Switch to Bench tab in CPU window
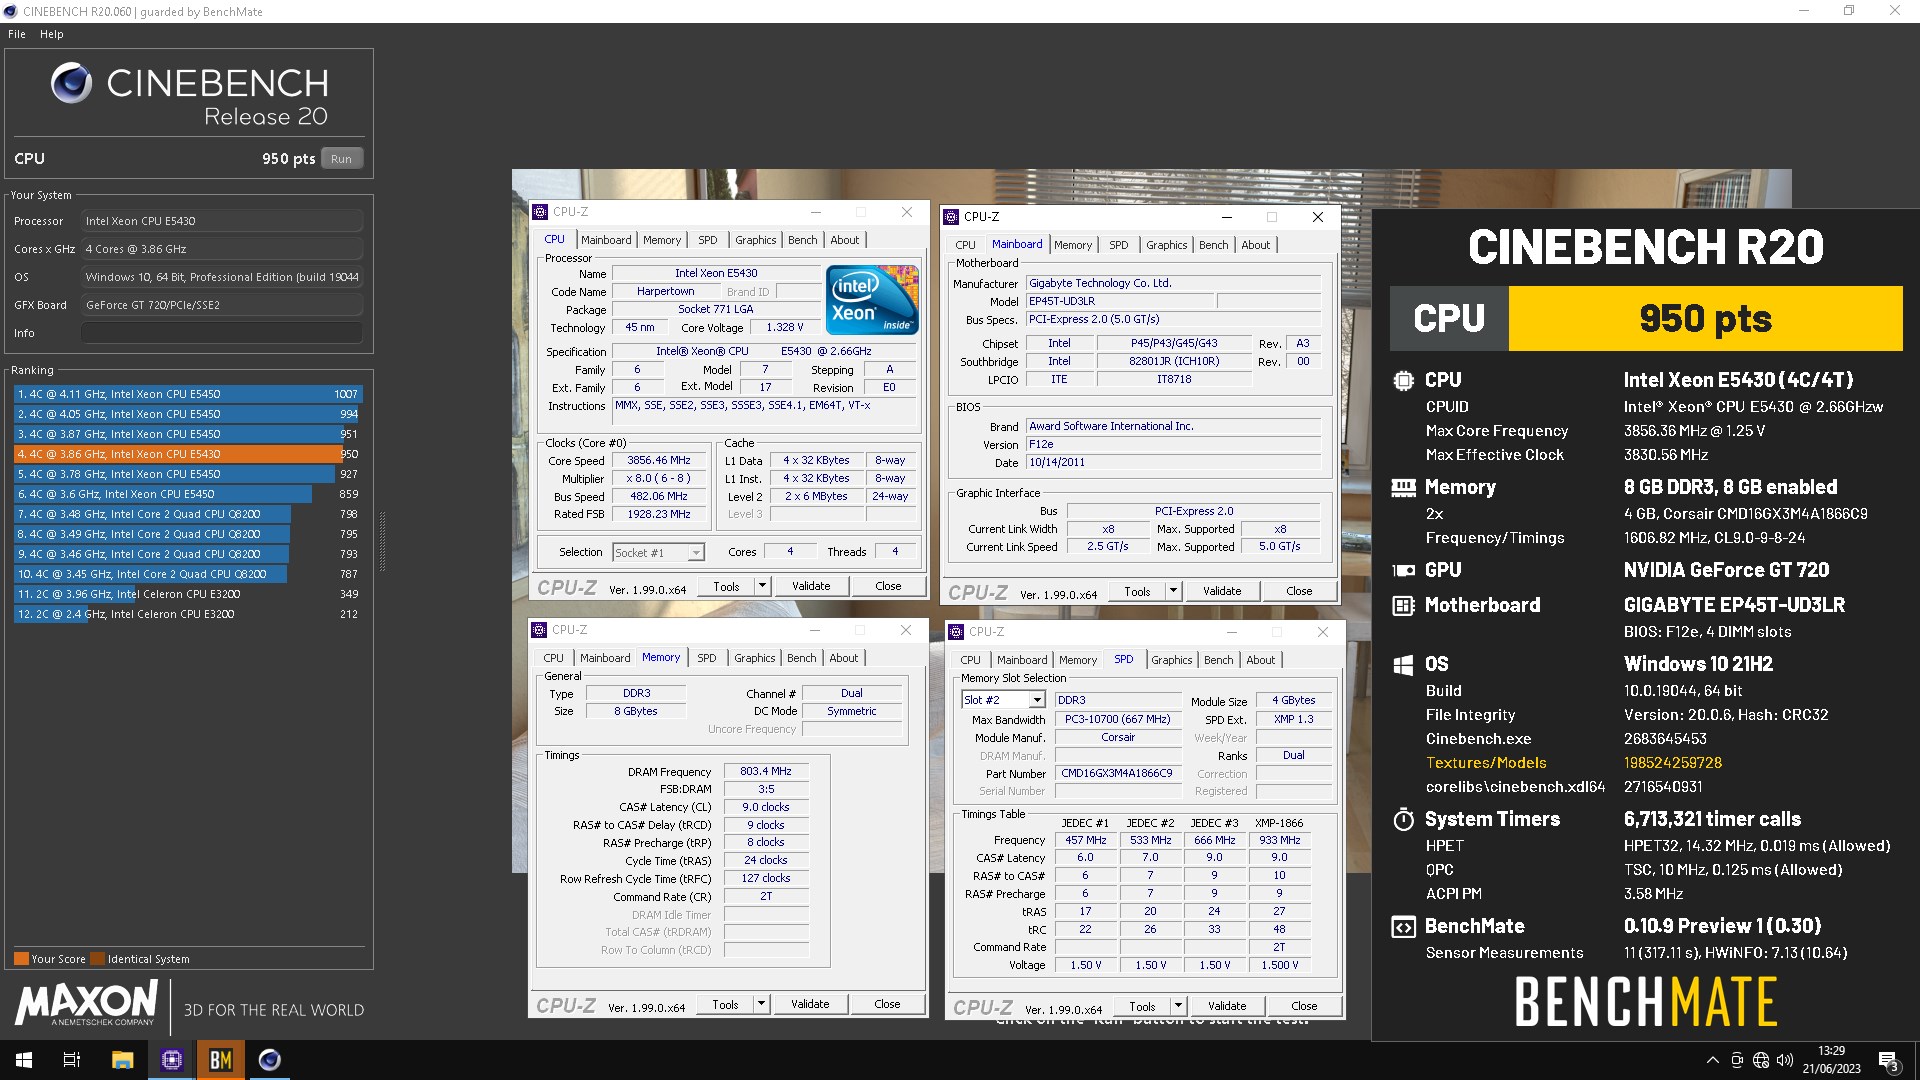The width and height of the screenshot is (1920, 1080). point(802,240)
